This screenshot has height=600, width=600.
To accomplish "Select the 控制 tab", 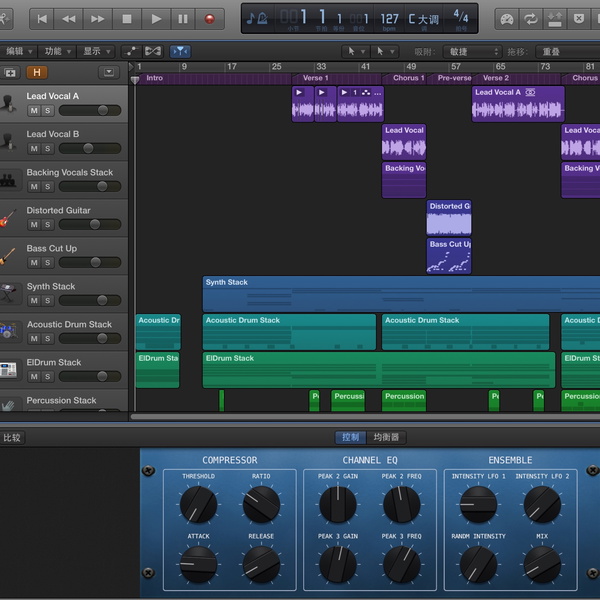I will 351,437.
